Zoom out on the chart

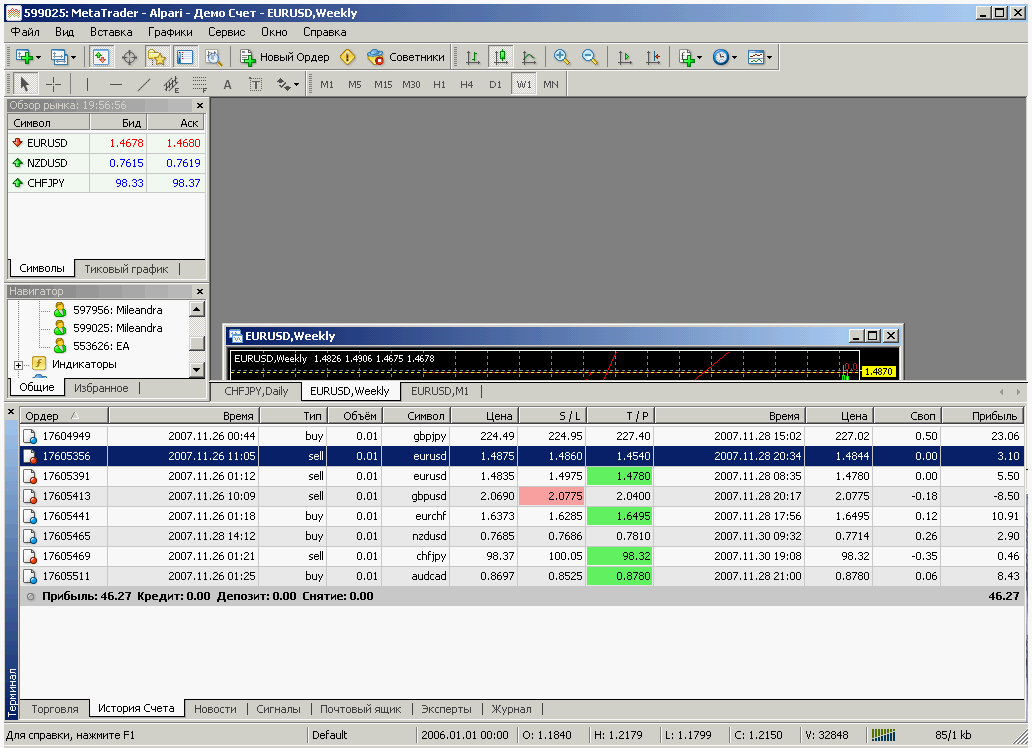click(589, 57)
